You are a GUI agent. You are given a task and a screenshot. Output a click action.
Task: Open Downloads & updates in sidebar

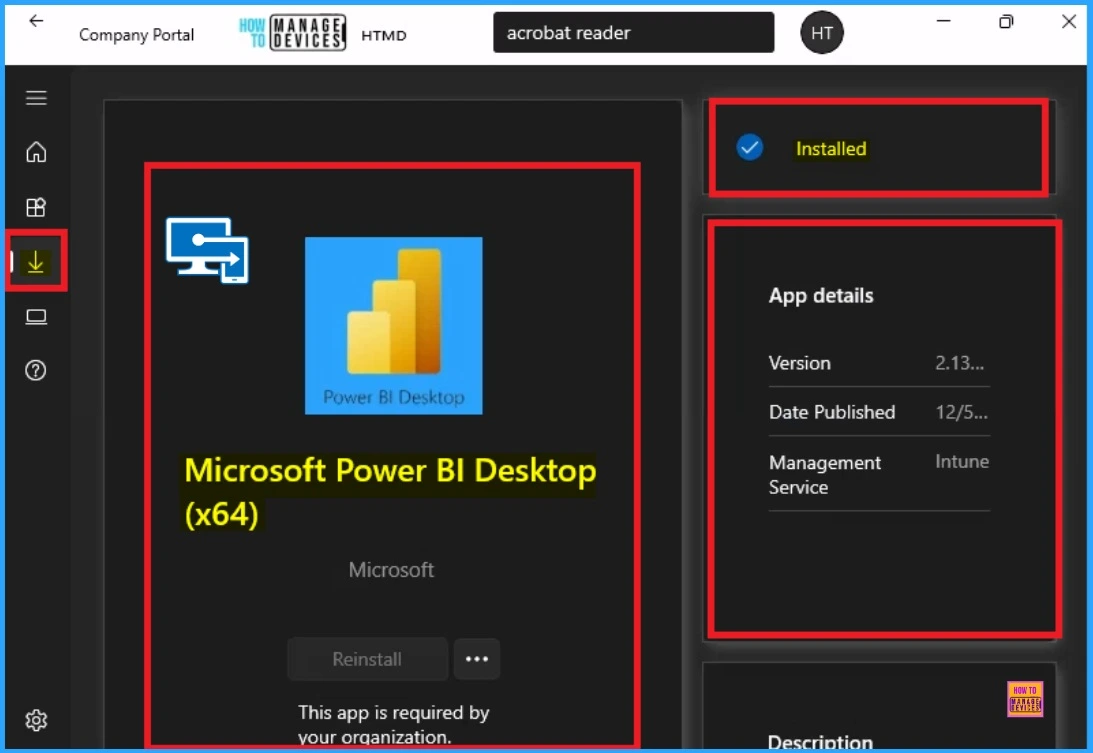36,262
